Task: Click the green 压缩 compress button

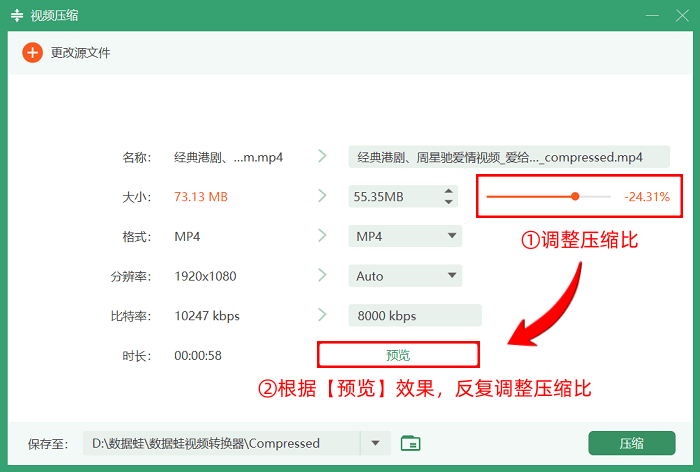Action: click(632, 443)
